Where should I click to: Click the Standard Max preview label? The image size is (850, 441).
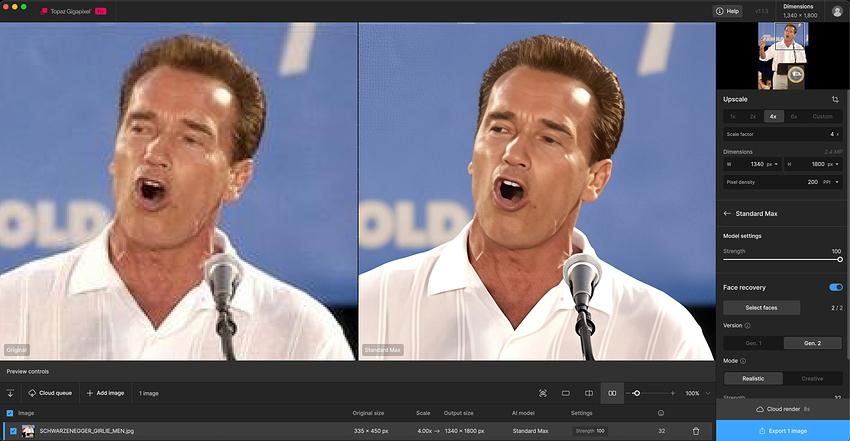(383, 350)
